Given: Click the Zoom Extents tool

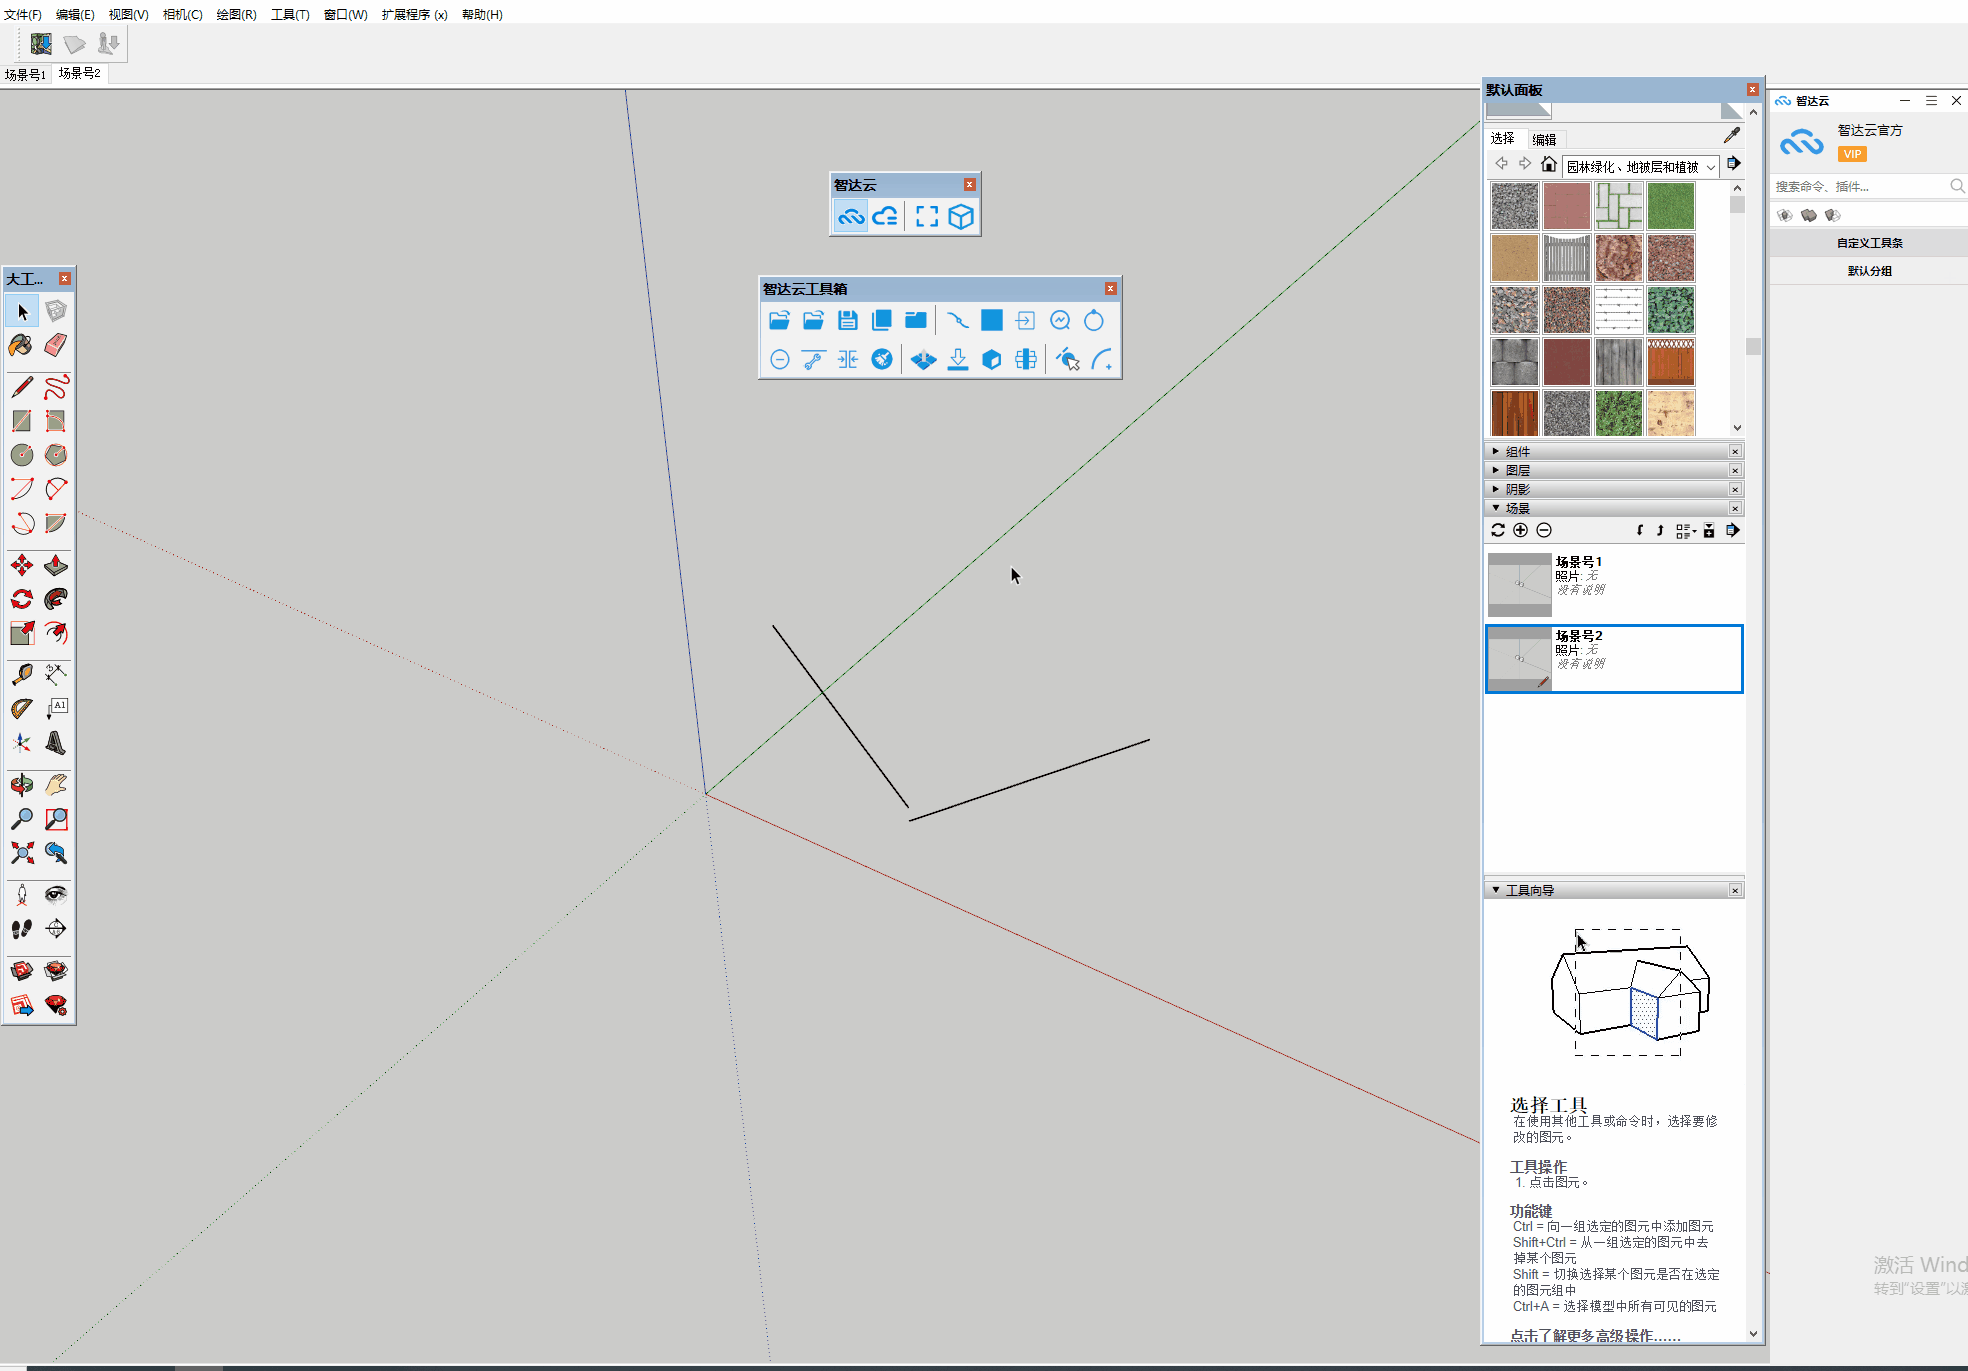Looking at the screenshot, I should click(x=21, y=853).
